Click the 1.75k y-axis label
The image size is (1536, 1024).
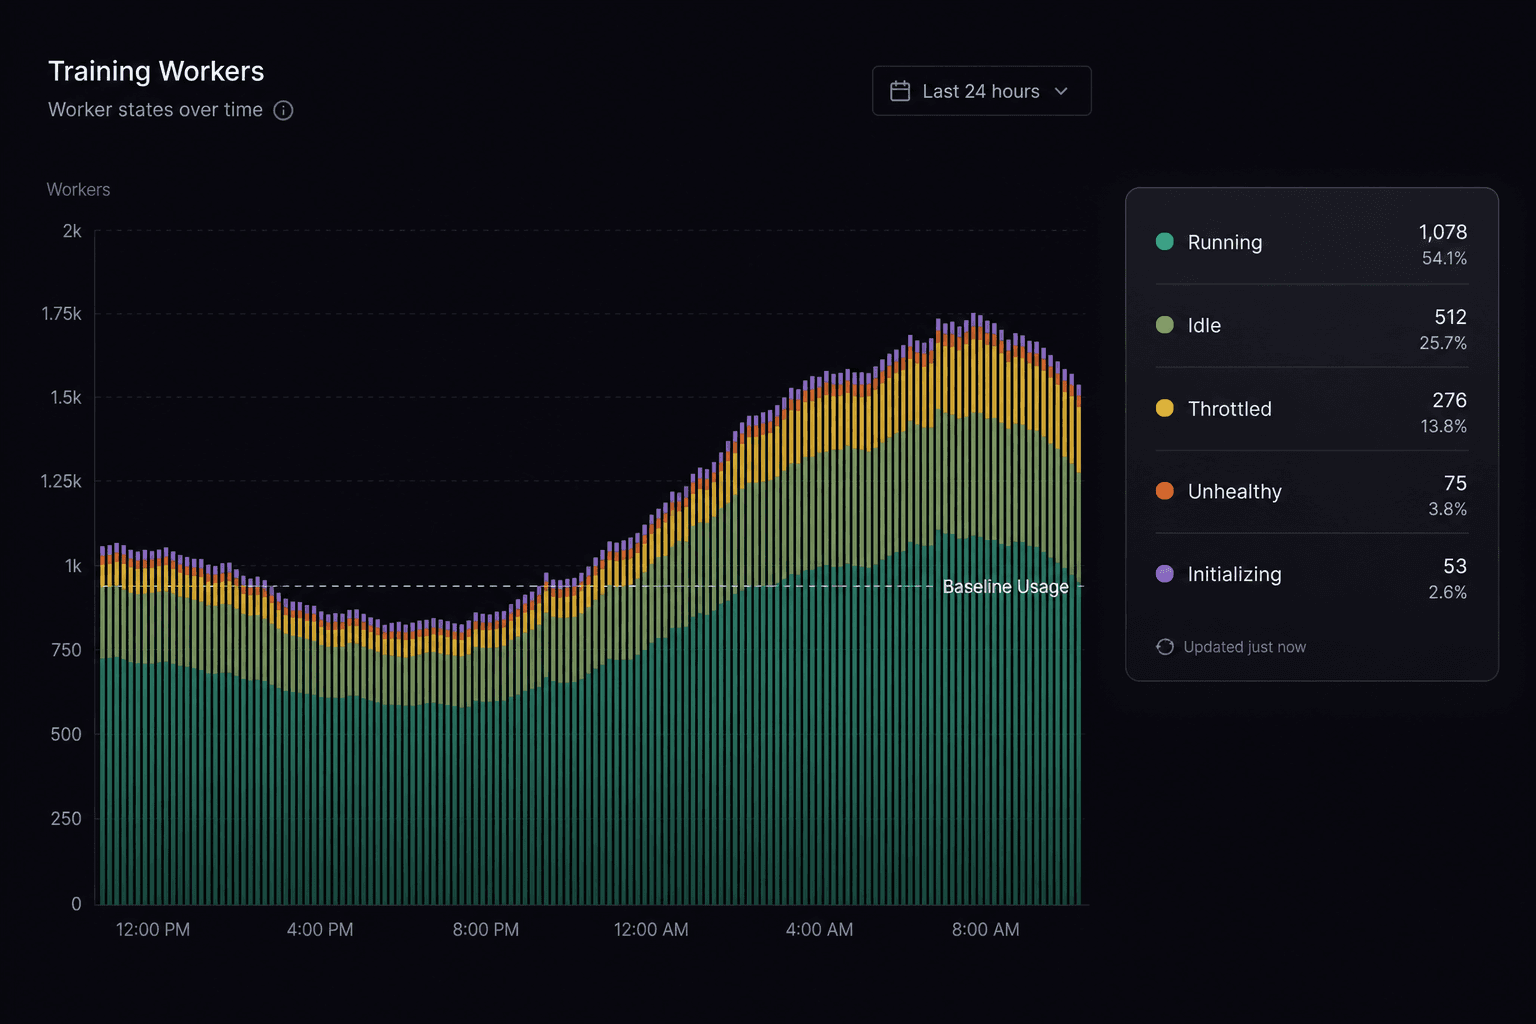(x=62, y=314)
